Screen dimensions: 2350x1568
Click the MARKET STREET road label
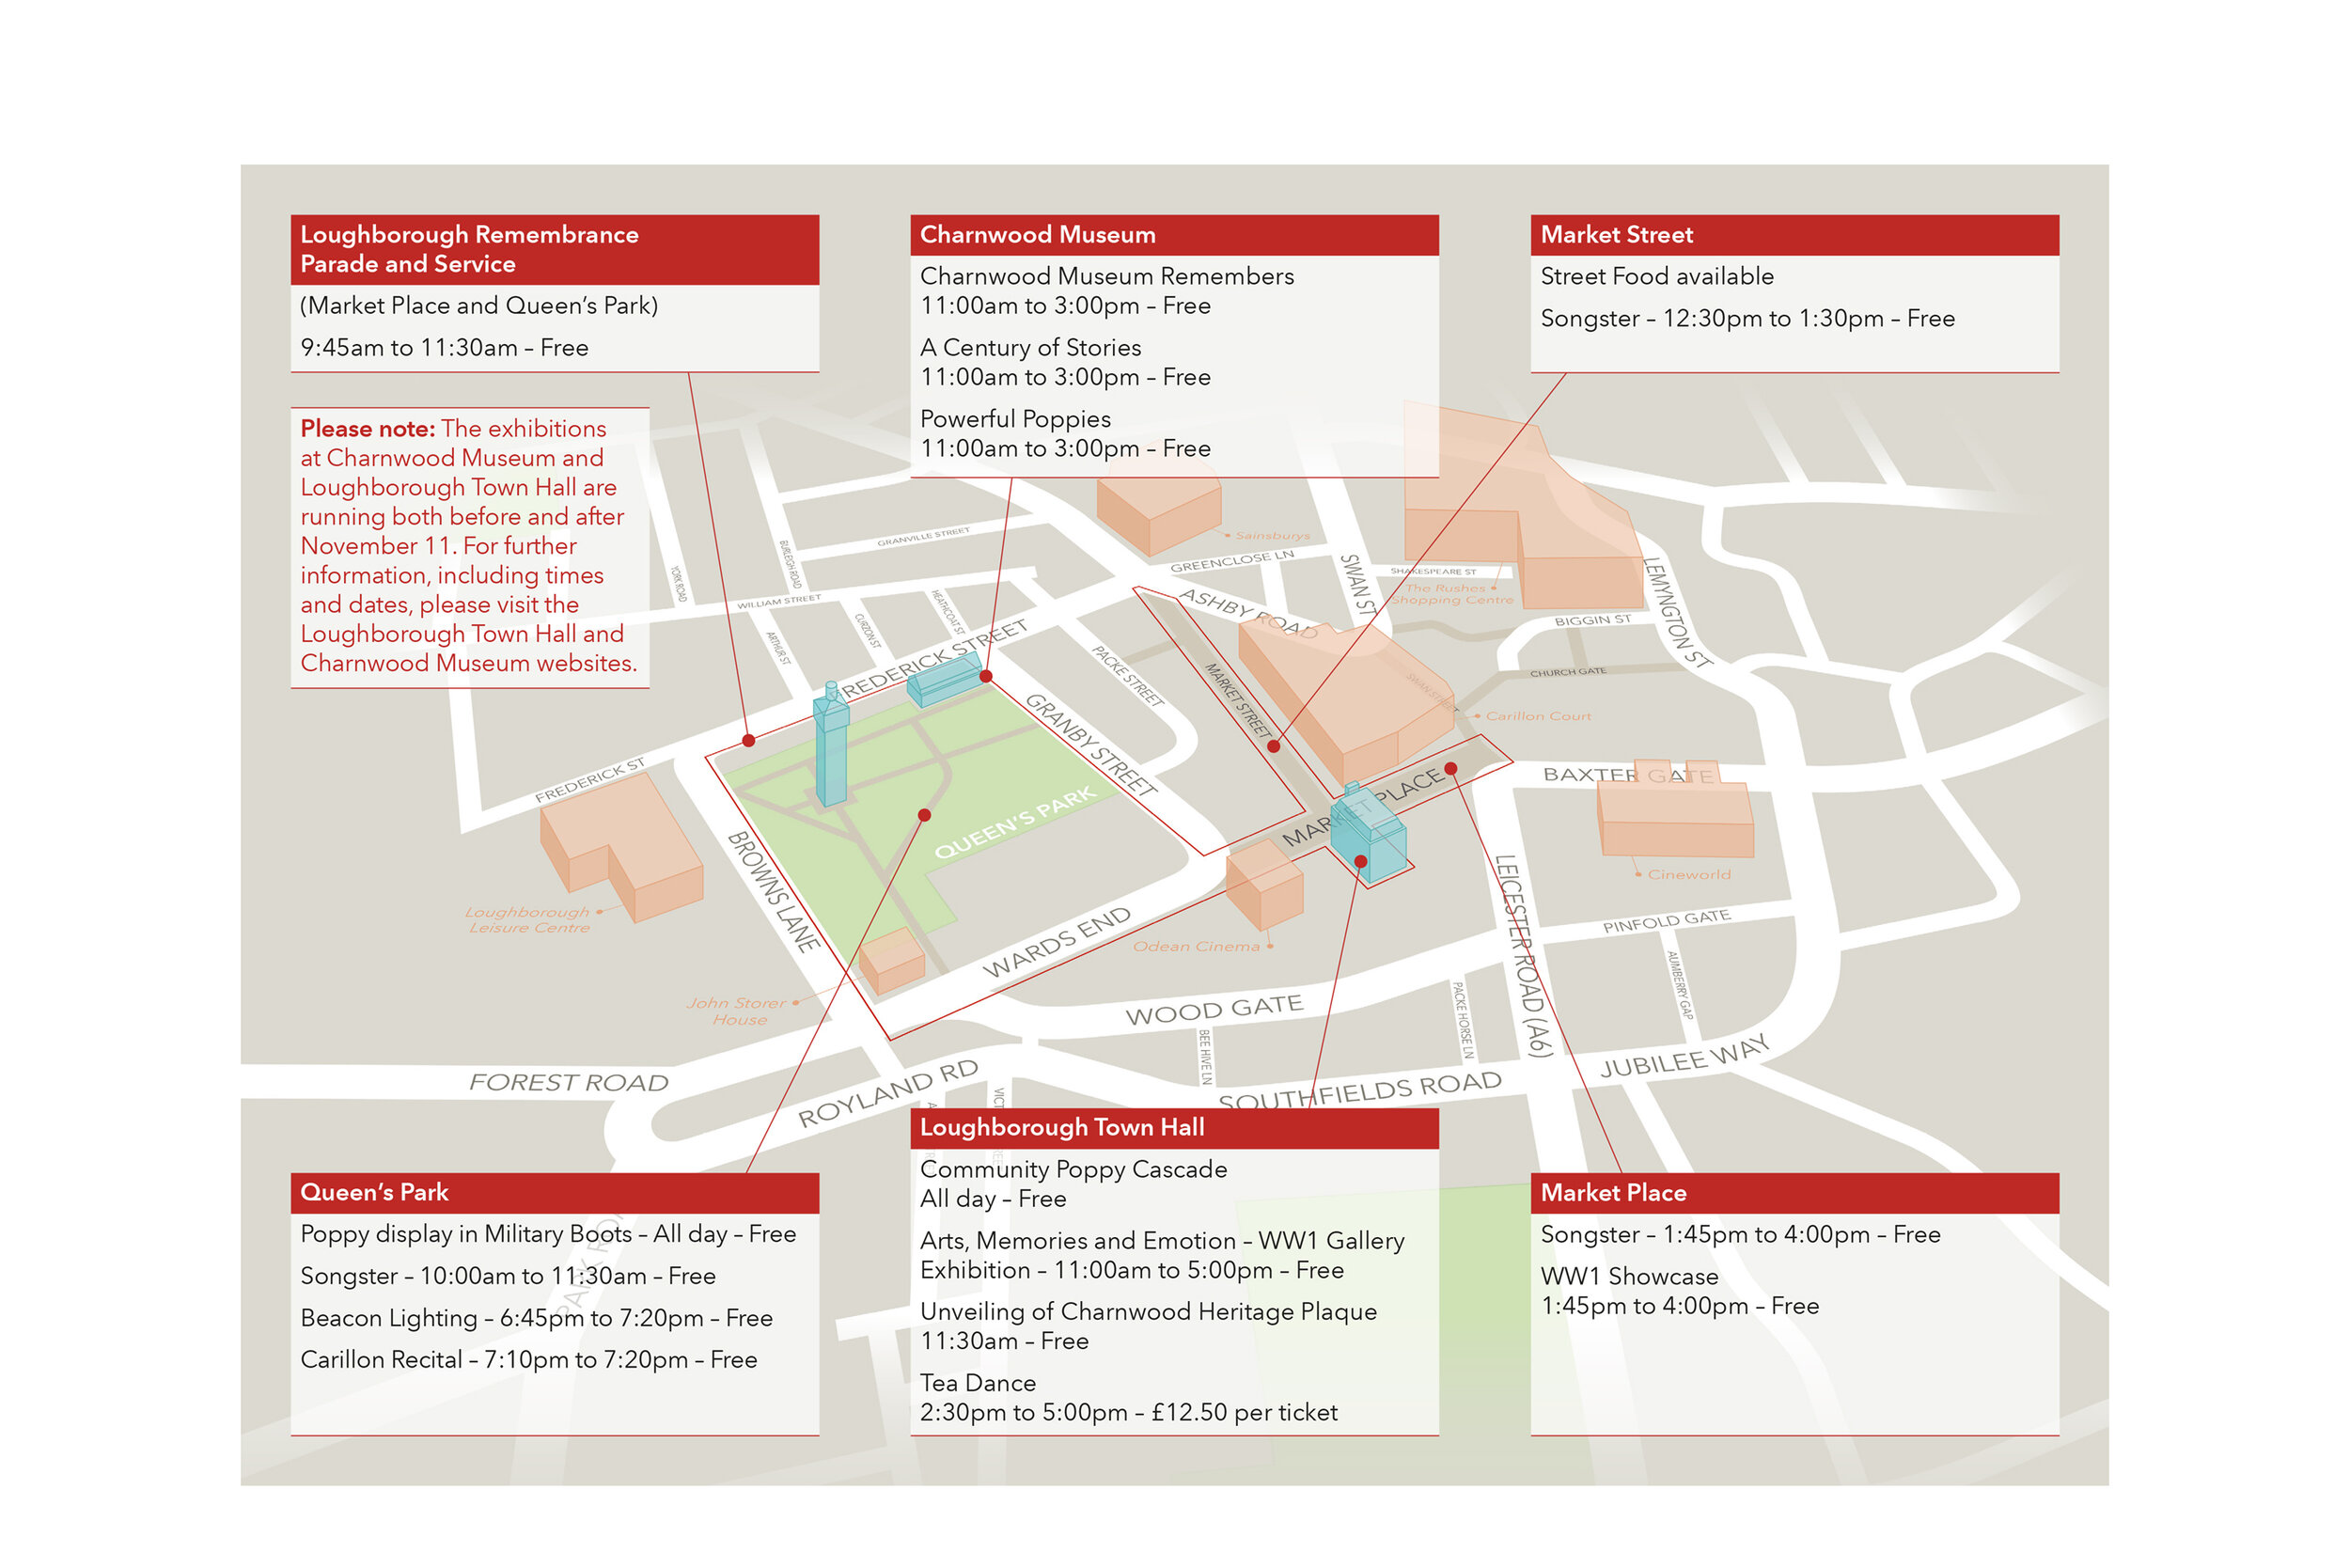pyautogui.click(x=1238, y=700)
